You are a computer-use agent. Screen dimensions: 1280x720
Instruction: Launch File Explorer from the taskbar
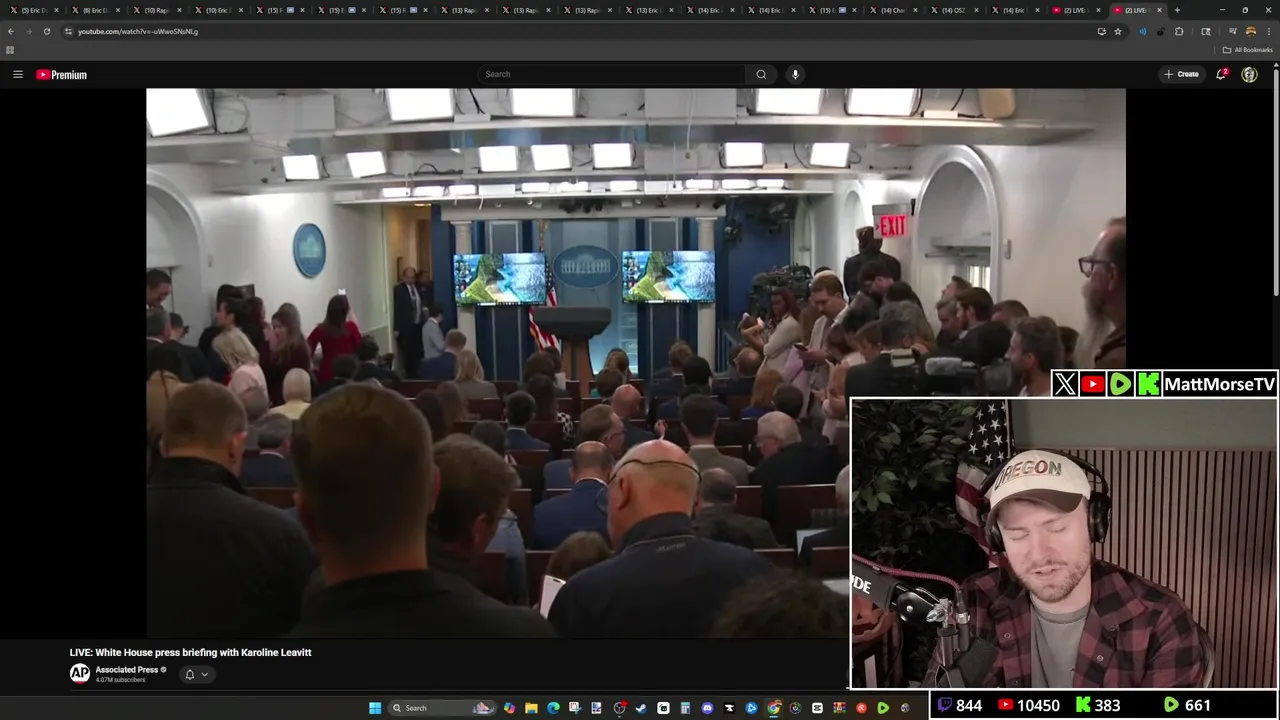click(531, 708)
